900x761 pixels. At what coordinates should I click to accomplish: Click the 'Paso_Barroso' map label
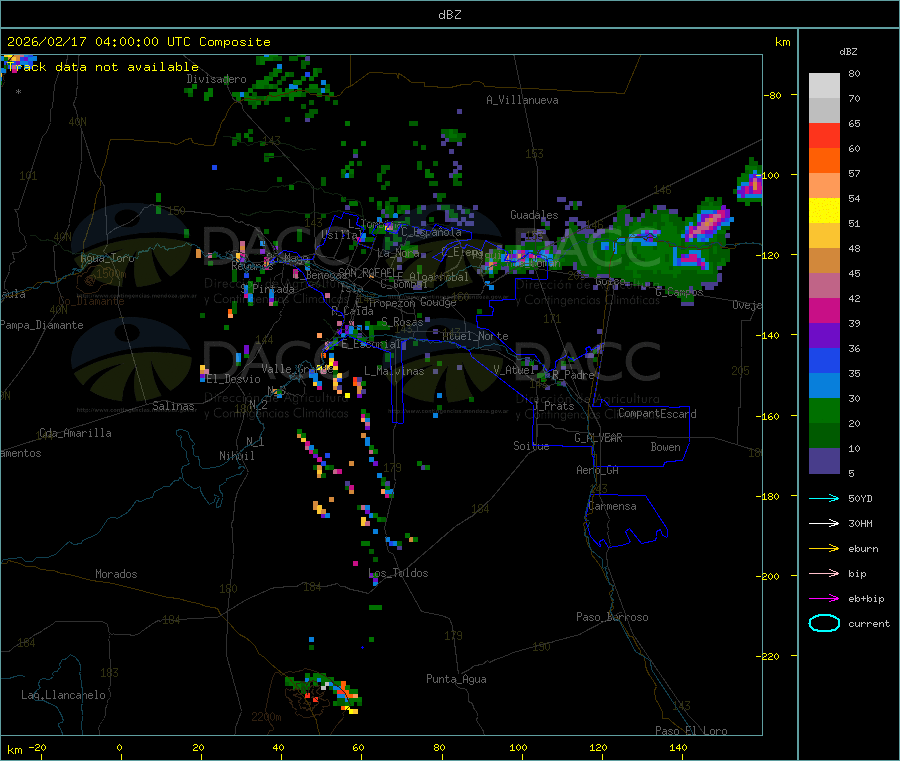(612, 617)
